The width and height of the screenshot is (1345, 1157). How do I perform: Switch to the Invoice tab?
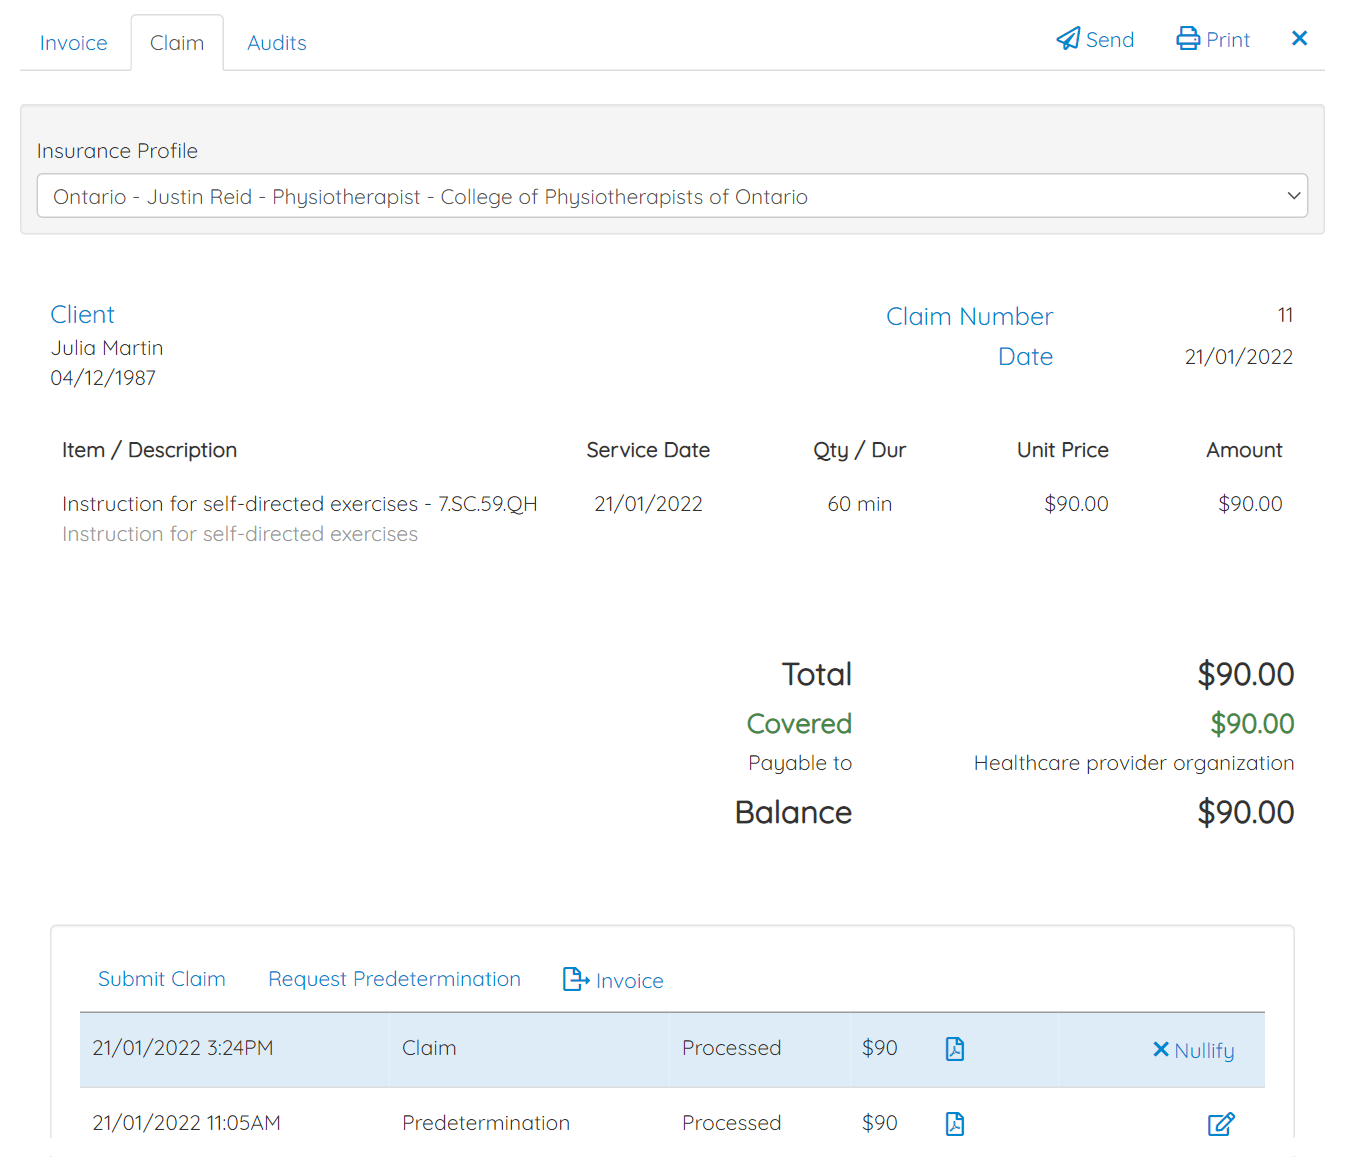tap(73, 43)
